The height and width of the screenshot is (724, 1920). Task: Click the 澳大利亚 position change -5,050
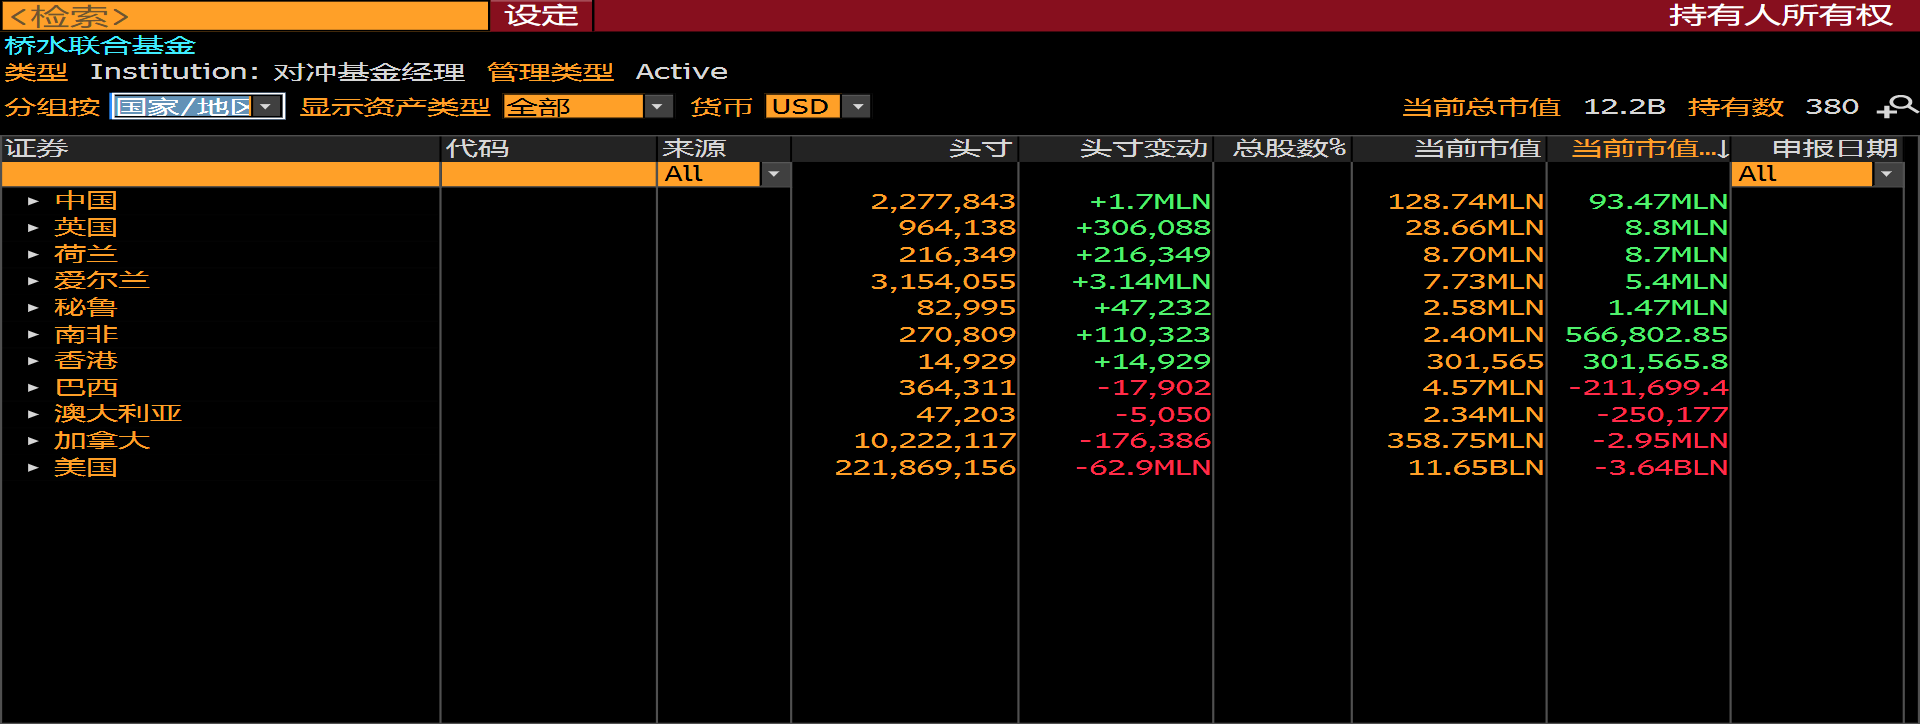pos(1163,414)
